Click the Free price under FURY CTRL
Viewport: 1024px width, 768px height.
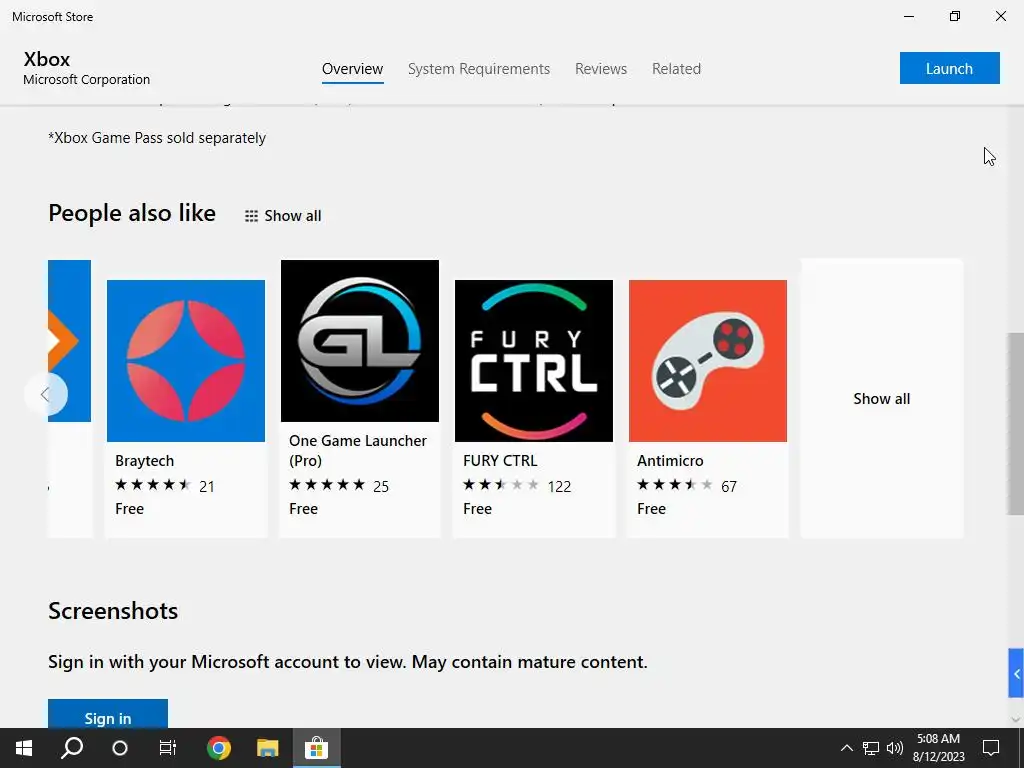[477, 509]
